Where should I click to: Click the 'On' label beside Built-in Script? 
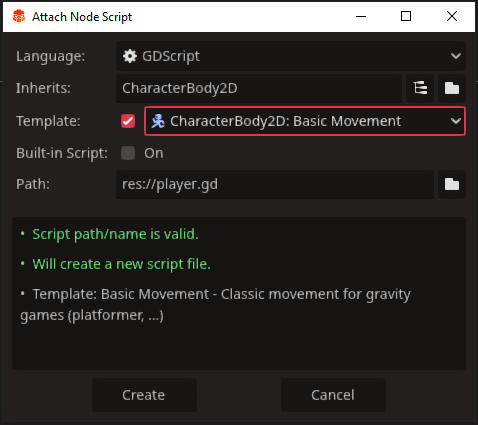coord(154,153)
